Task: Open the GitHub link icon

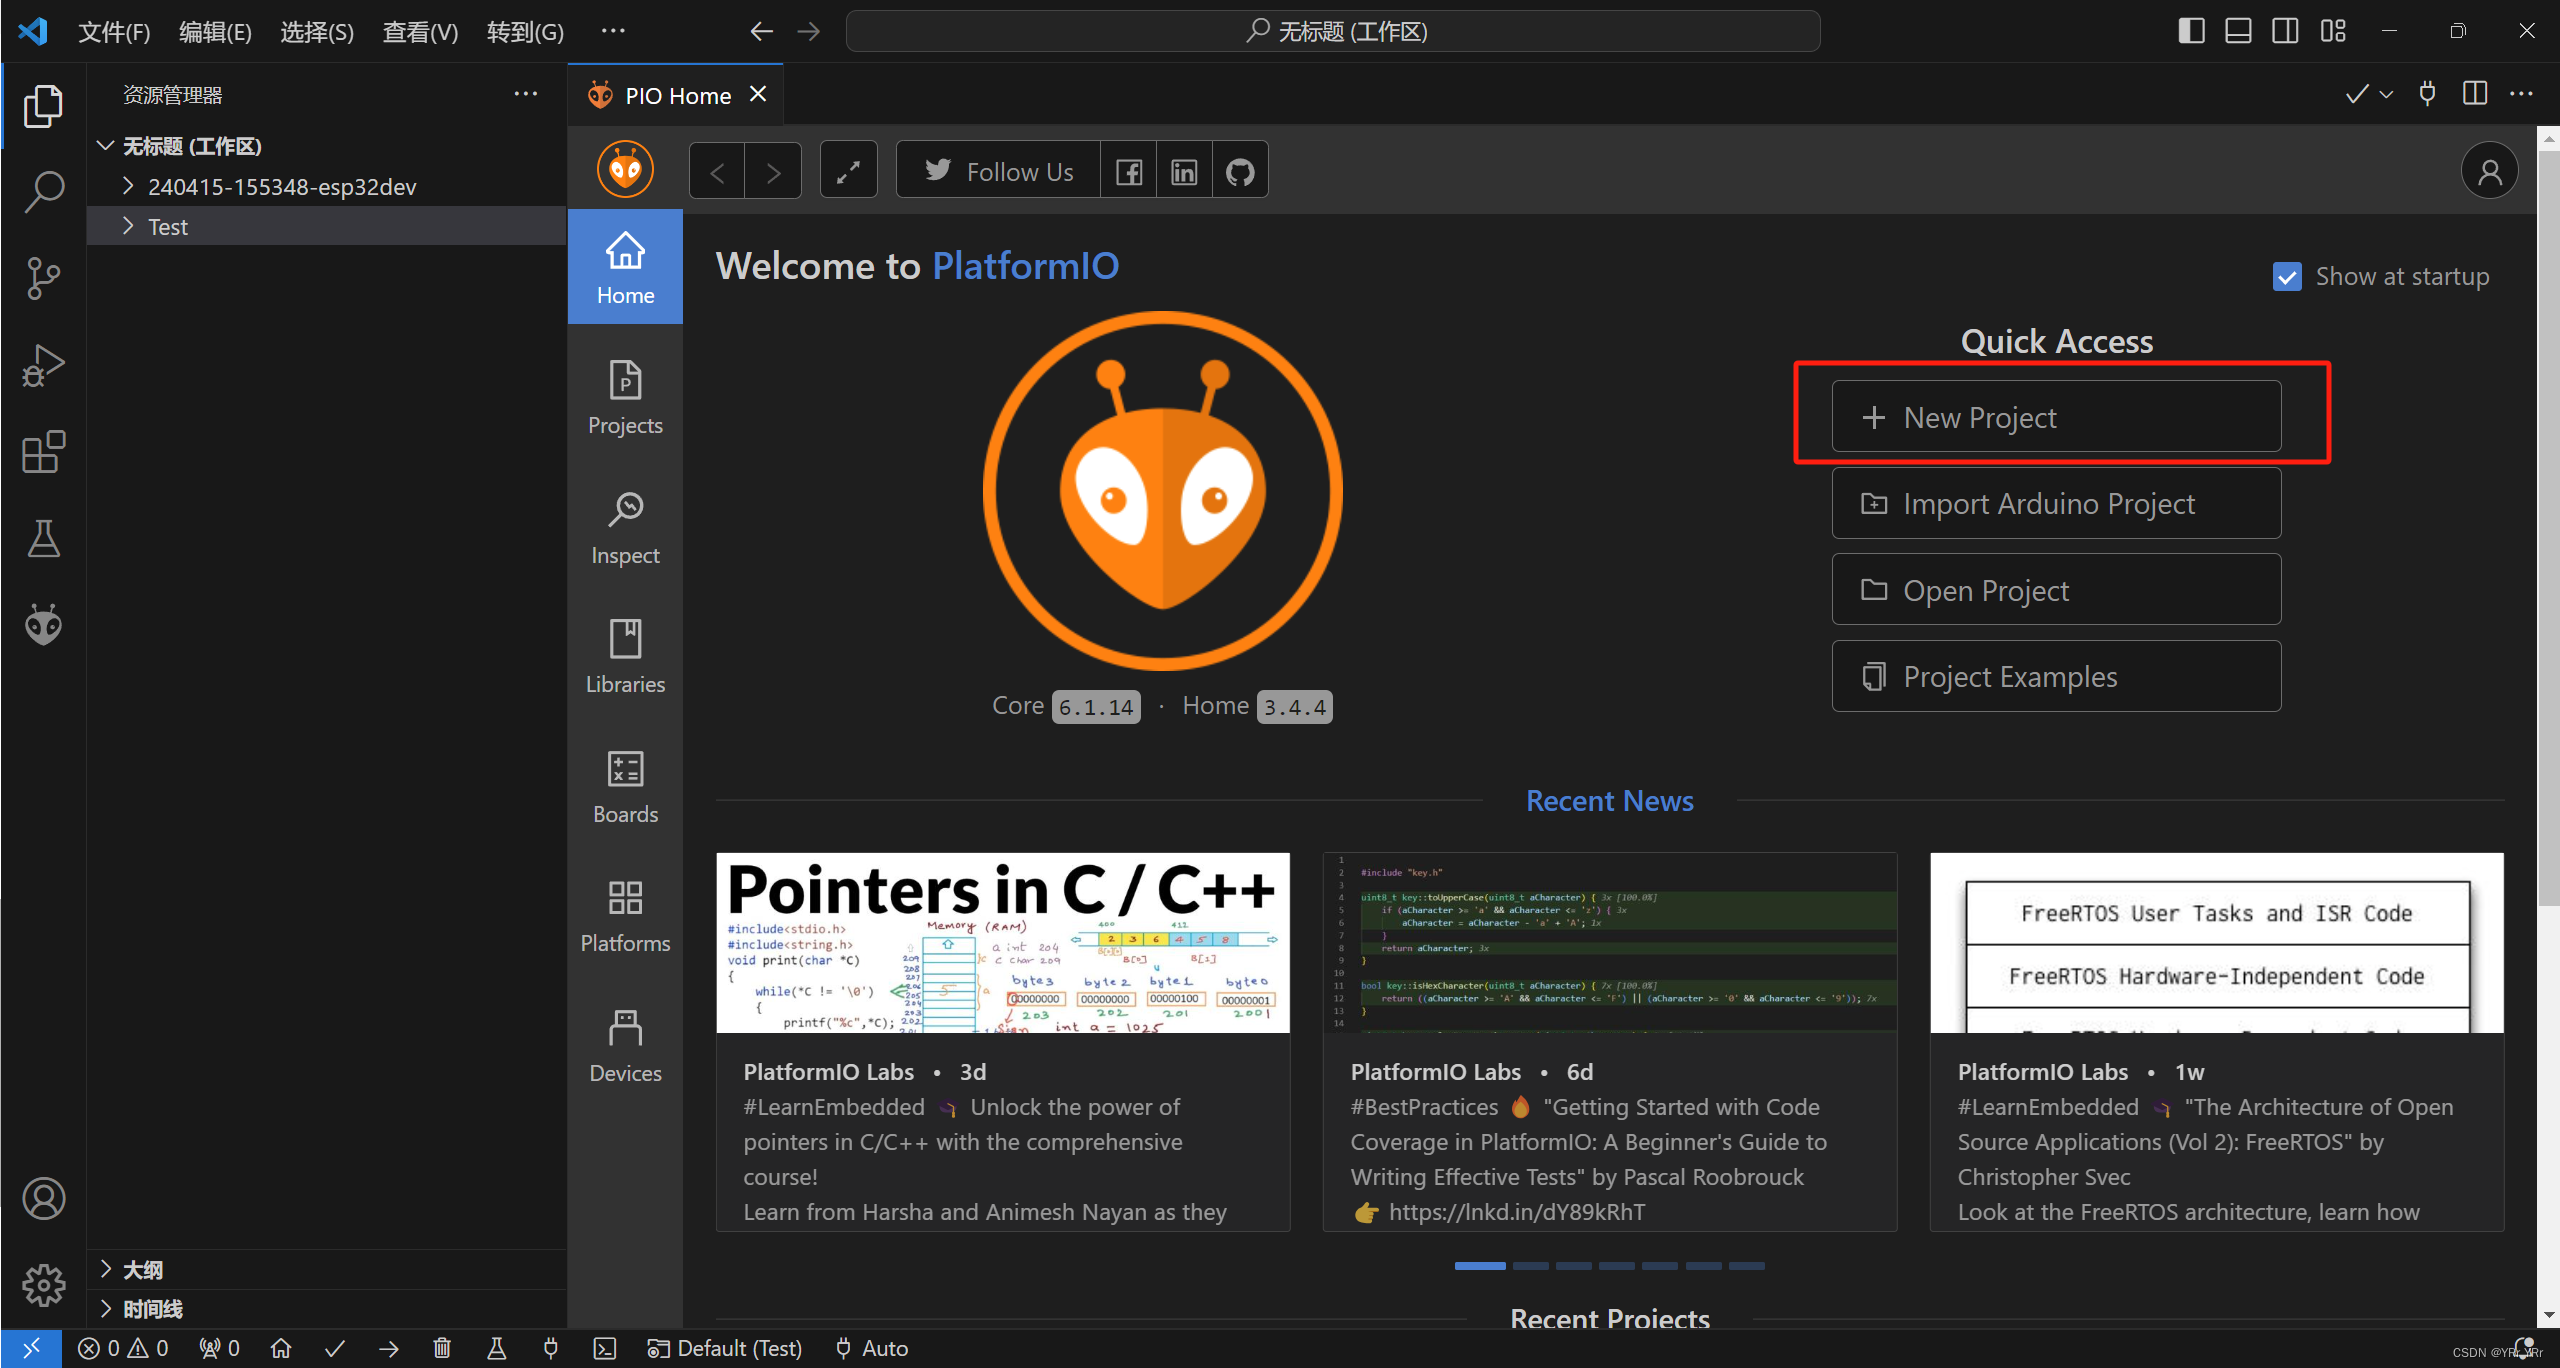Action: coord(1240,172)
